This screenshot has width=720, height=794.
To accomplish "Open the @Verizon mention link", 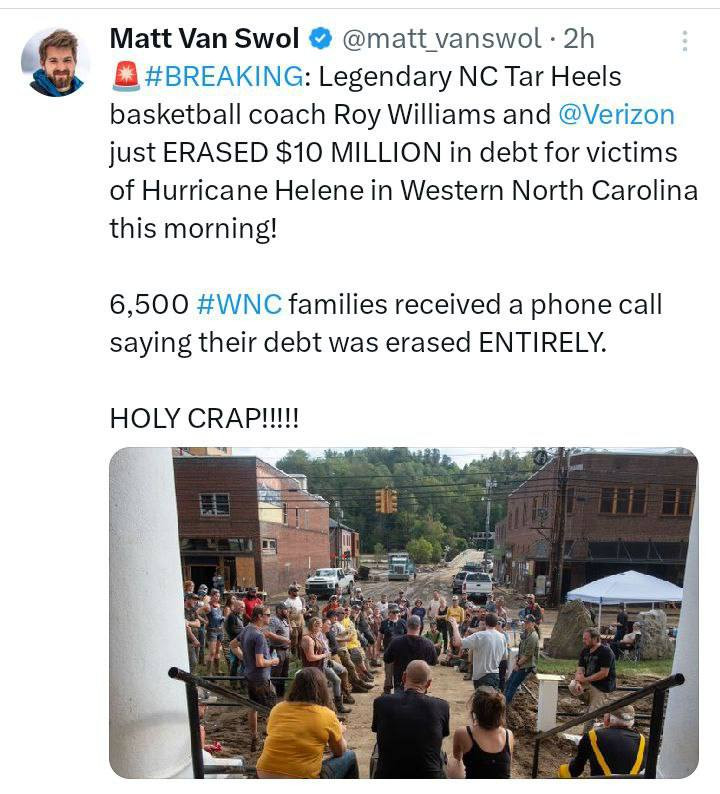I will [616, 114].
